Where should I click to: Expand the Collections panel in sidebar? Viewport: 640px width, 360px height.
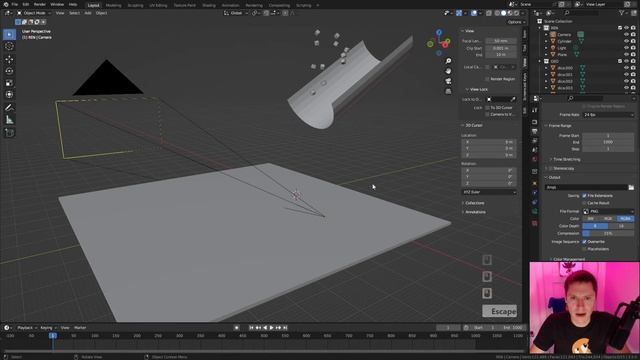473,203
